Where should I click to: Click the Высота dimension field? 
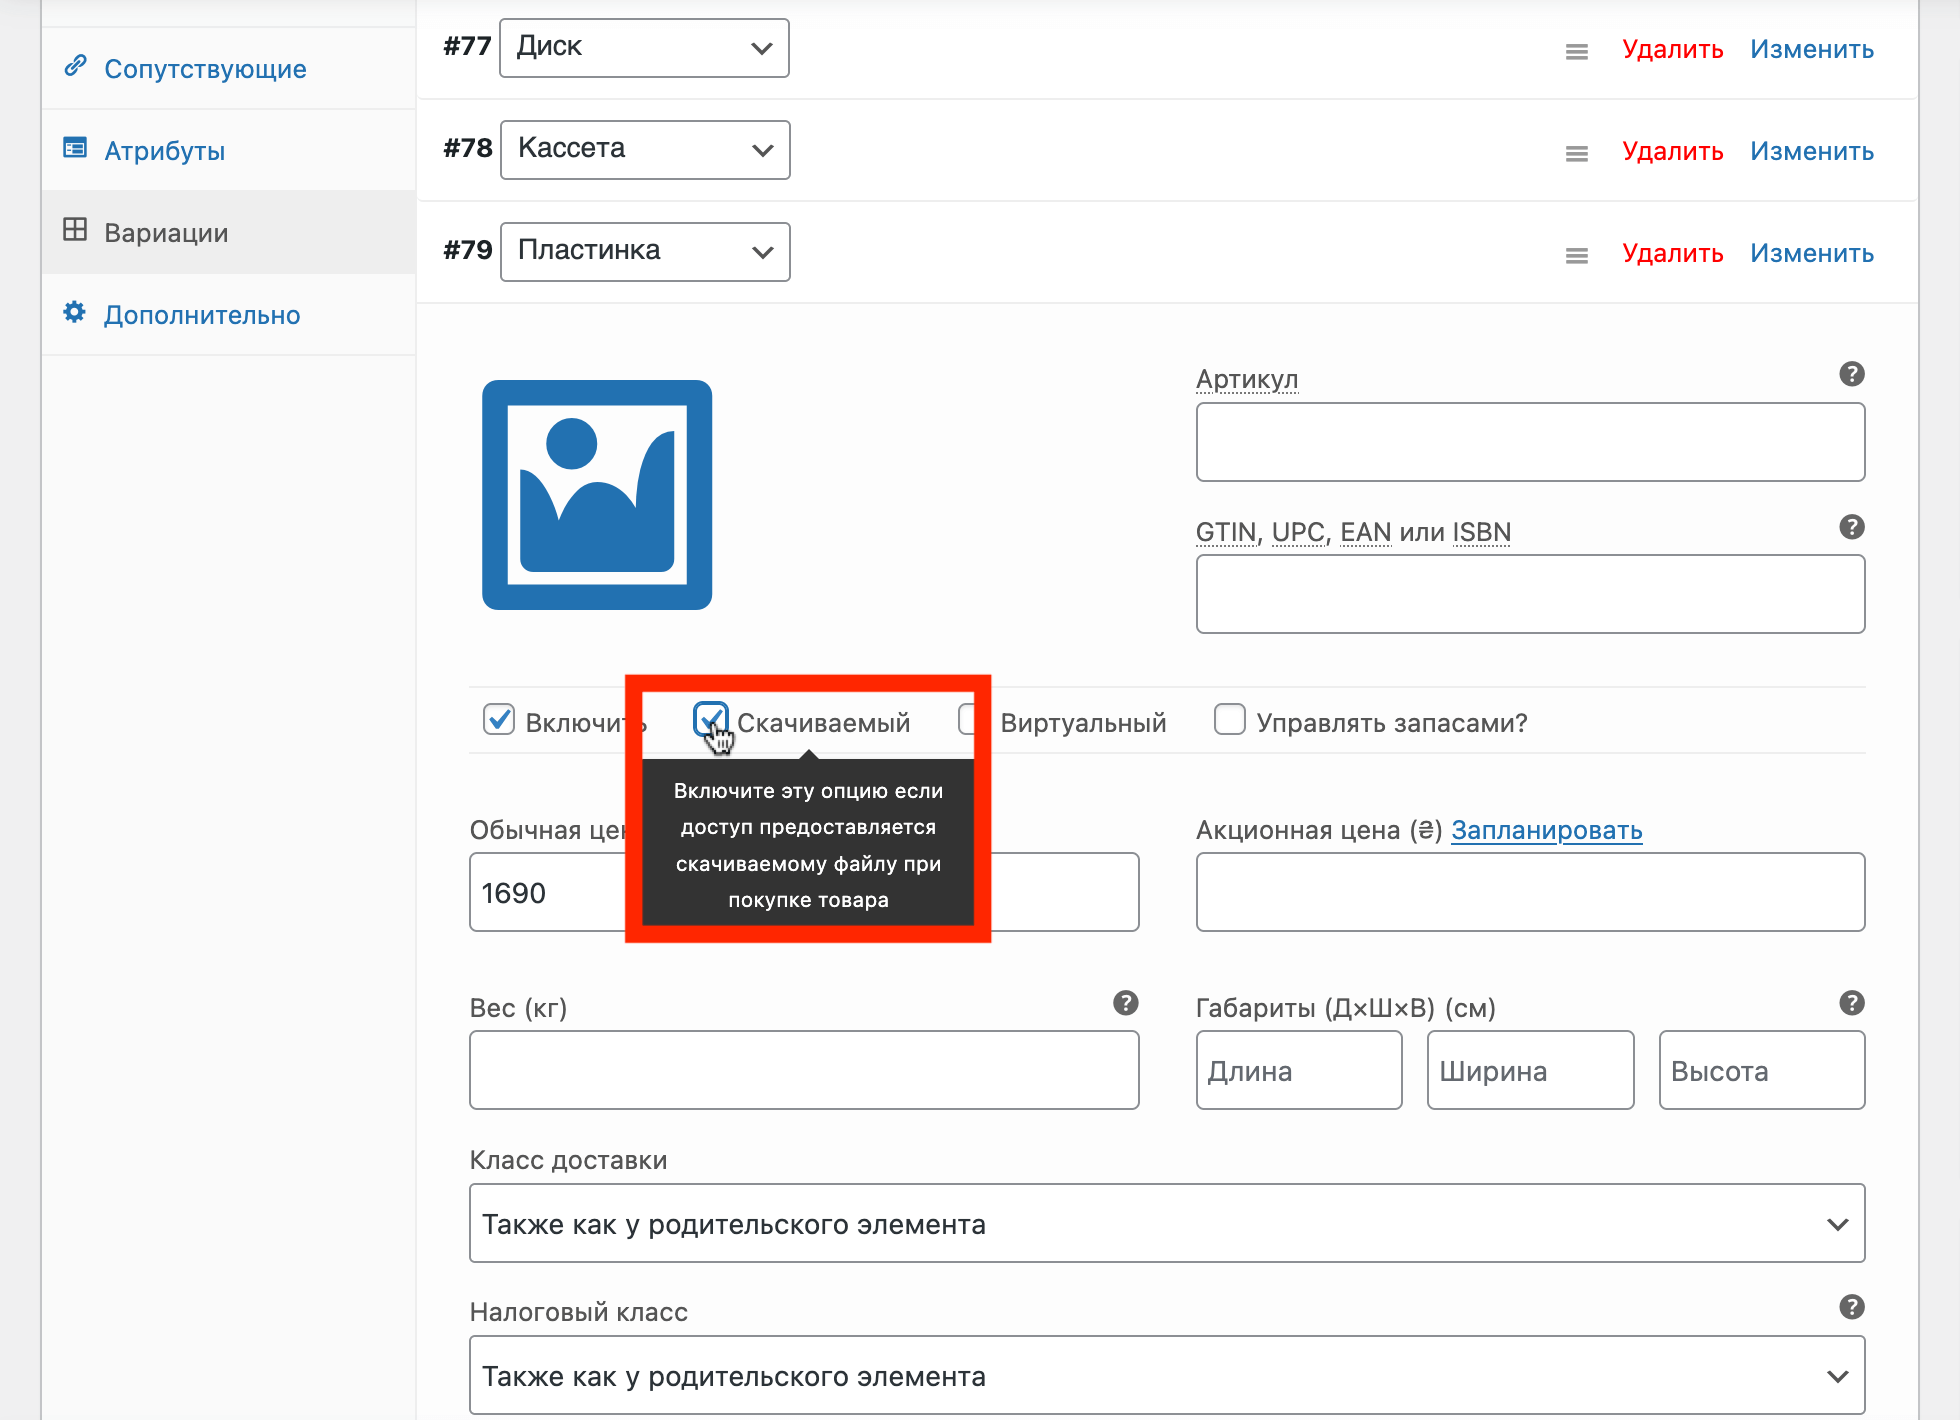[x=1762, y=1070]
